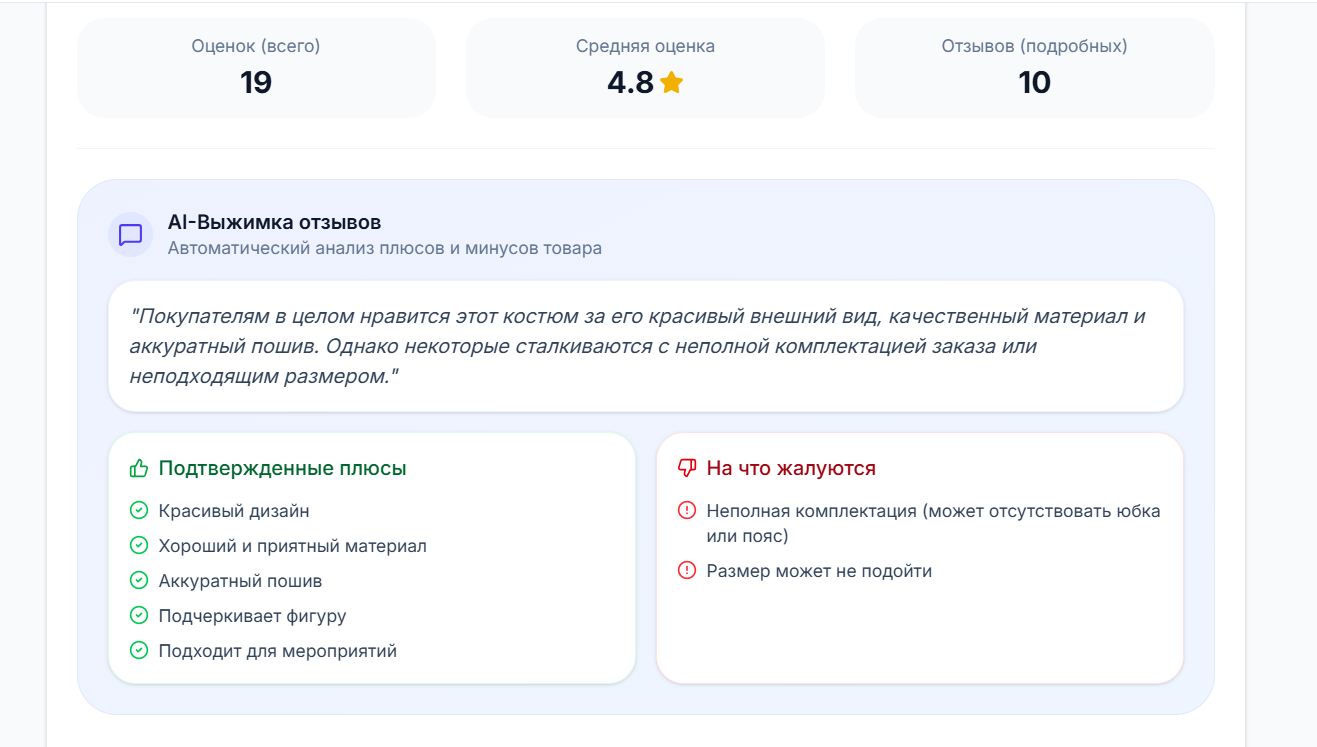Click the text Размер может не подойти
The height and width of the screenshot is (747, 1317).
pyautogui.click(x=819, y=571)
